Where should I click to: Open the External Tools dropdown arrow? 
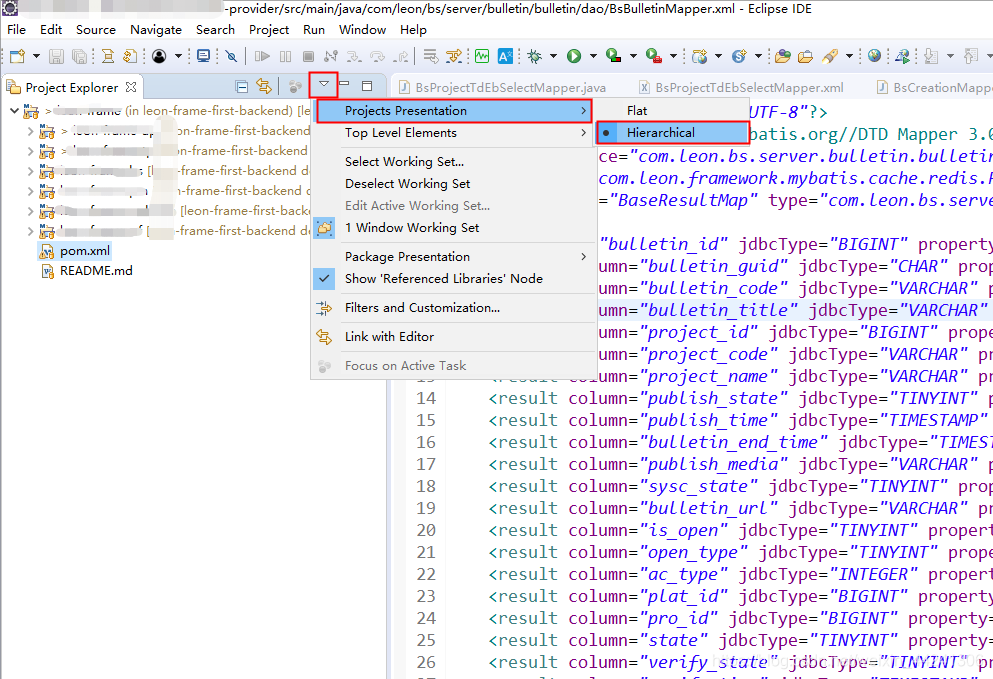(x=673, y=56)
